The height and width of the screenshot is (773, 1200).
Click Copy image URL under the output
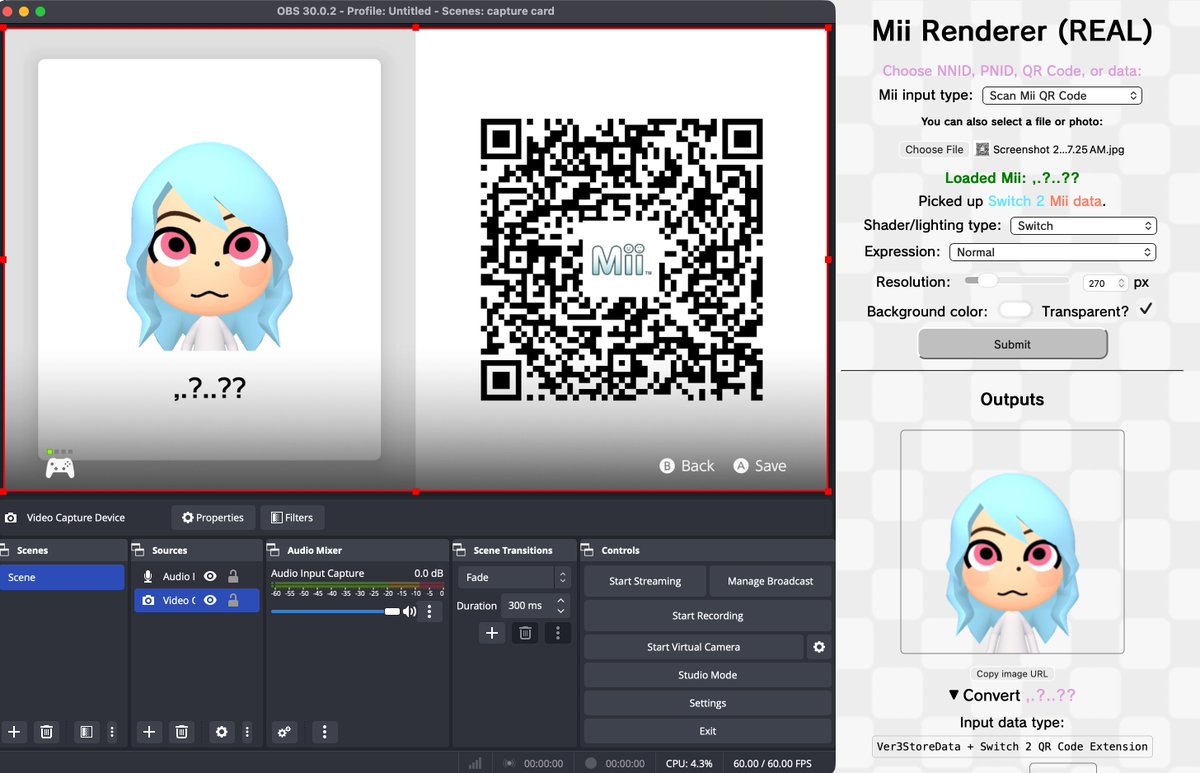(1012, 674)
